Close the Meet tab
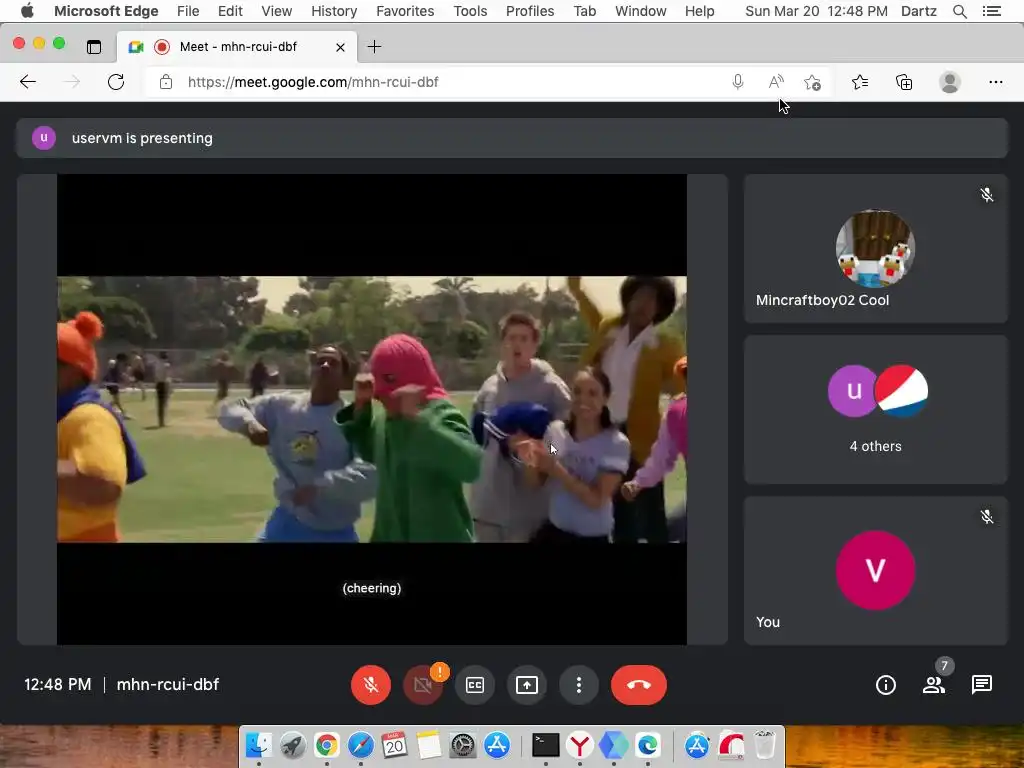This screenshot has width=1024, height=768. [x=340, y=47]
